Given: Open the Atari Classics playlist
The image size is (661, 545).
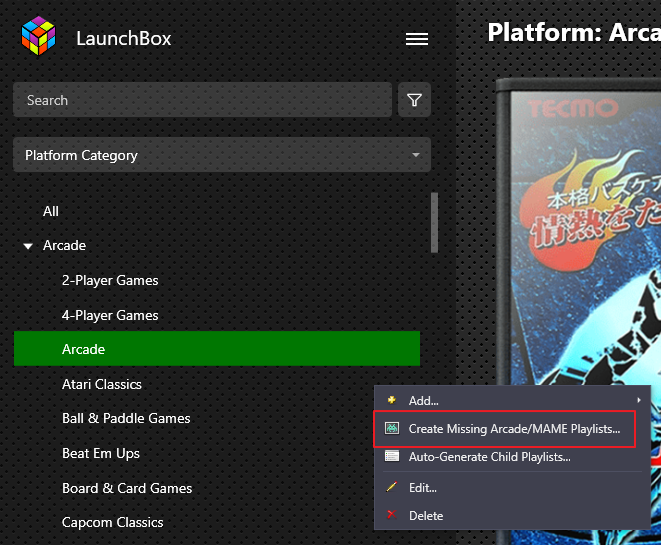Looking at the screenshot, I should coord(102,384).
